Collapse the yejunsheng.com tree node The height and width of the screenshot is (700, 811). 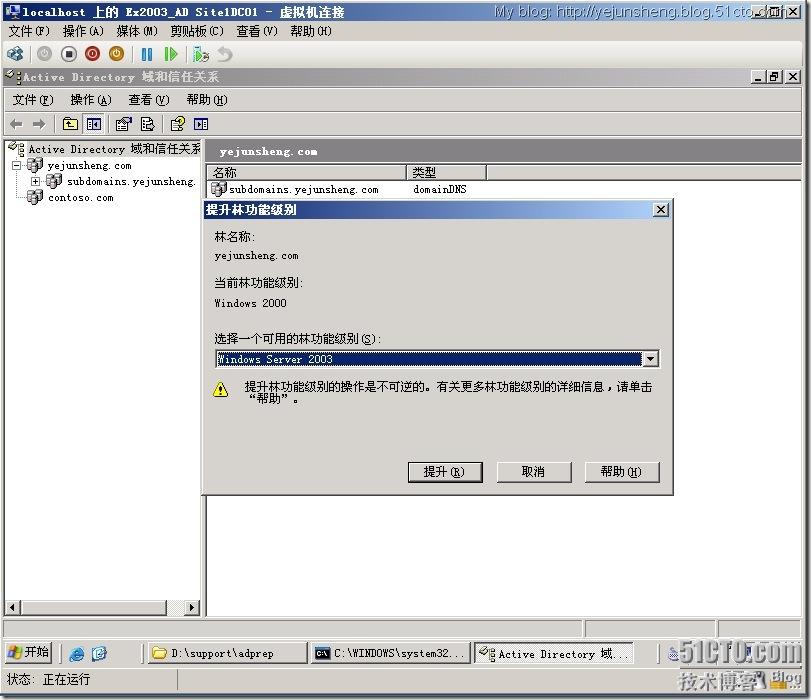coord(17,166)
